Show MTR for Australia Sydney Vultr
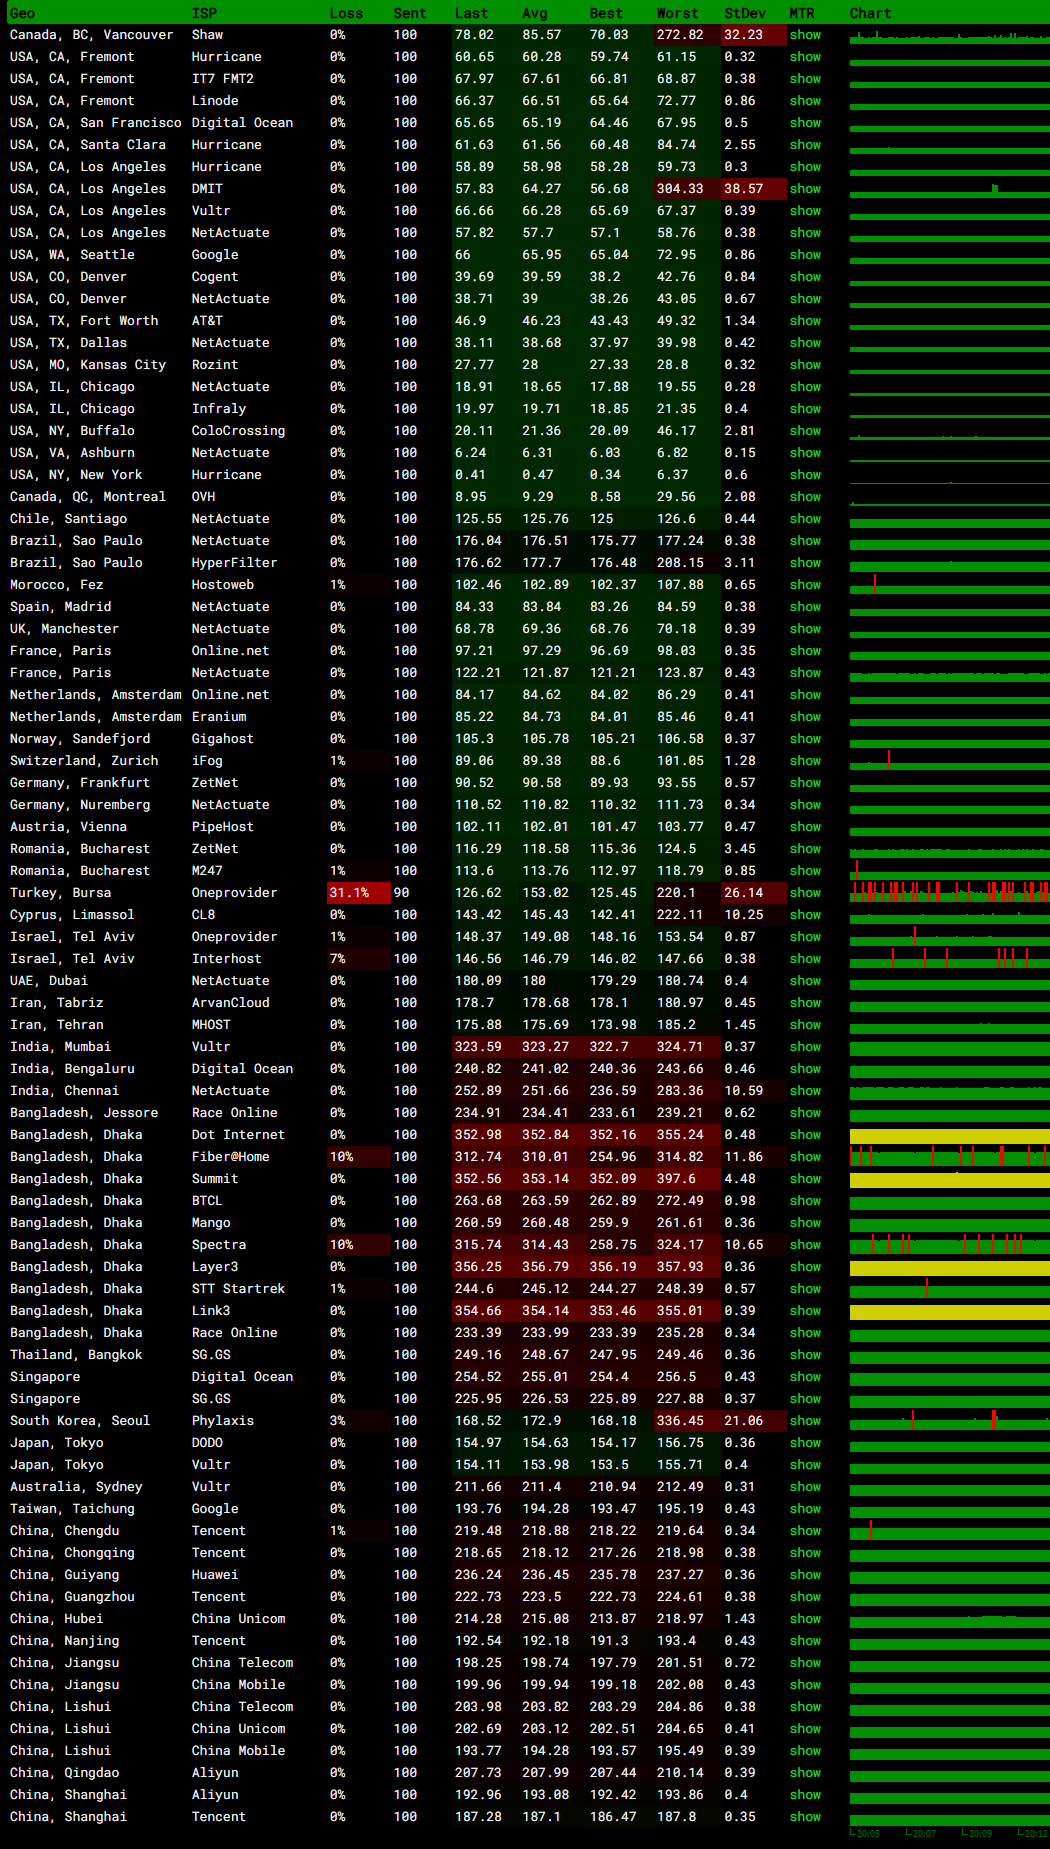Screen dimensions: 1050x1849 pyautogui.click(x=805, y=1487)
